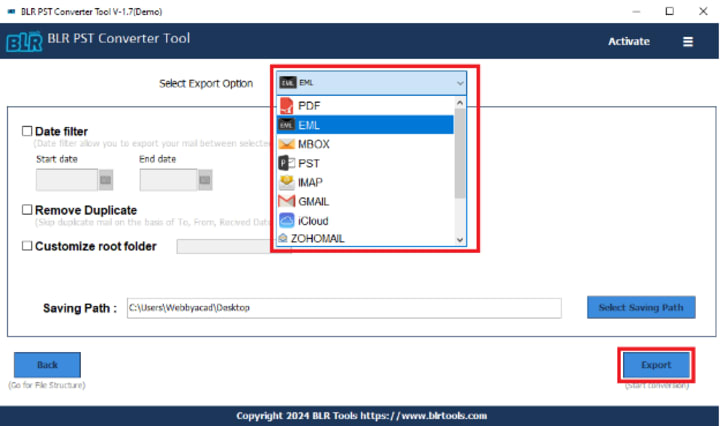Click the export list scrollbar thumb
The image size is (720, 426).
[x=460, y=153]
